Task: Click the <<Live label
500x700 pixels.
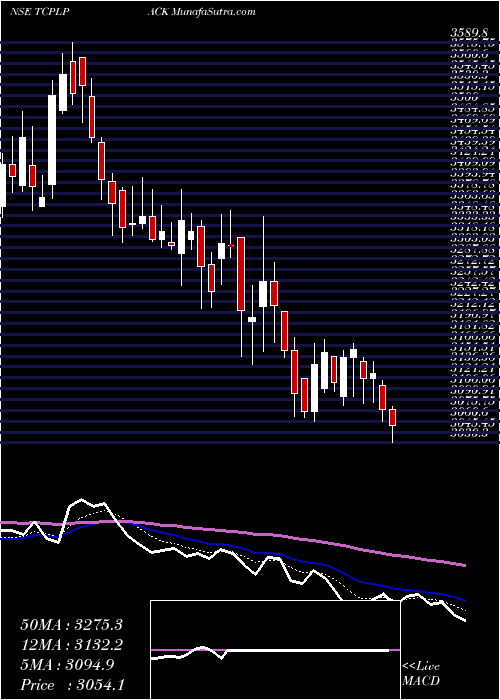Action: 421,667
